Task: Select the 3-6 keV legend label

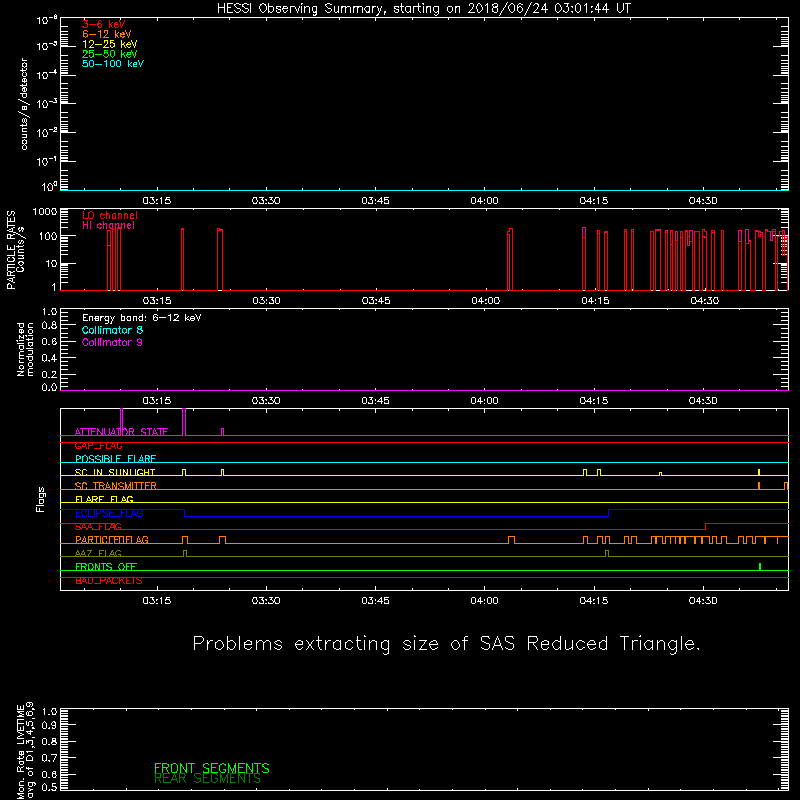Action: [104, 24]
